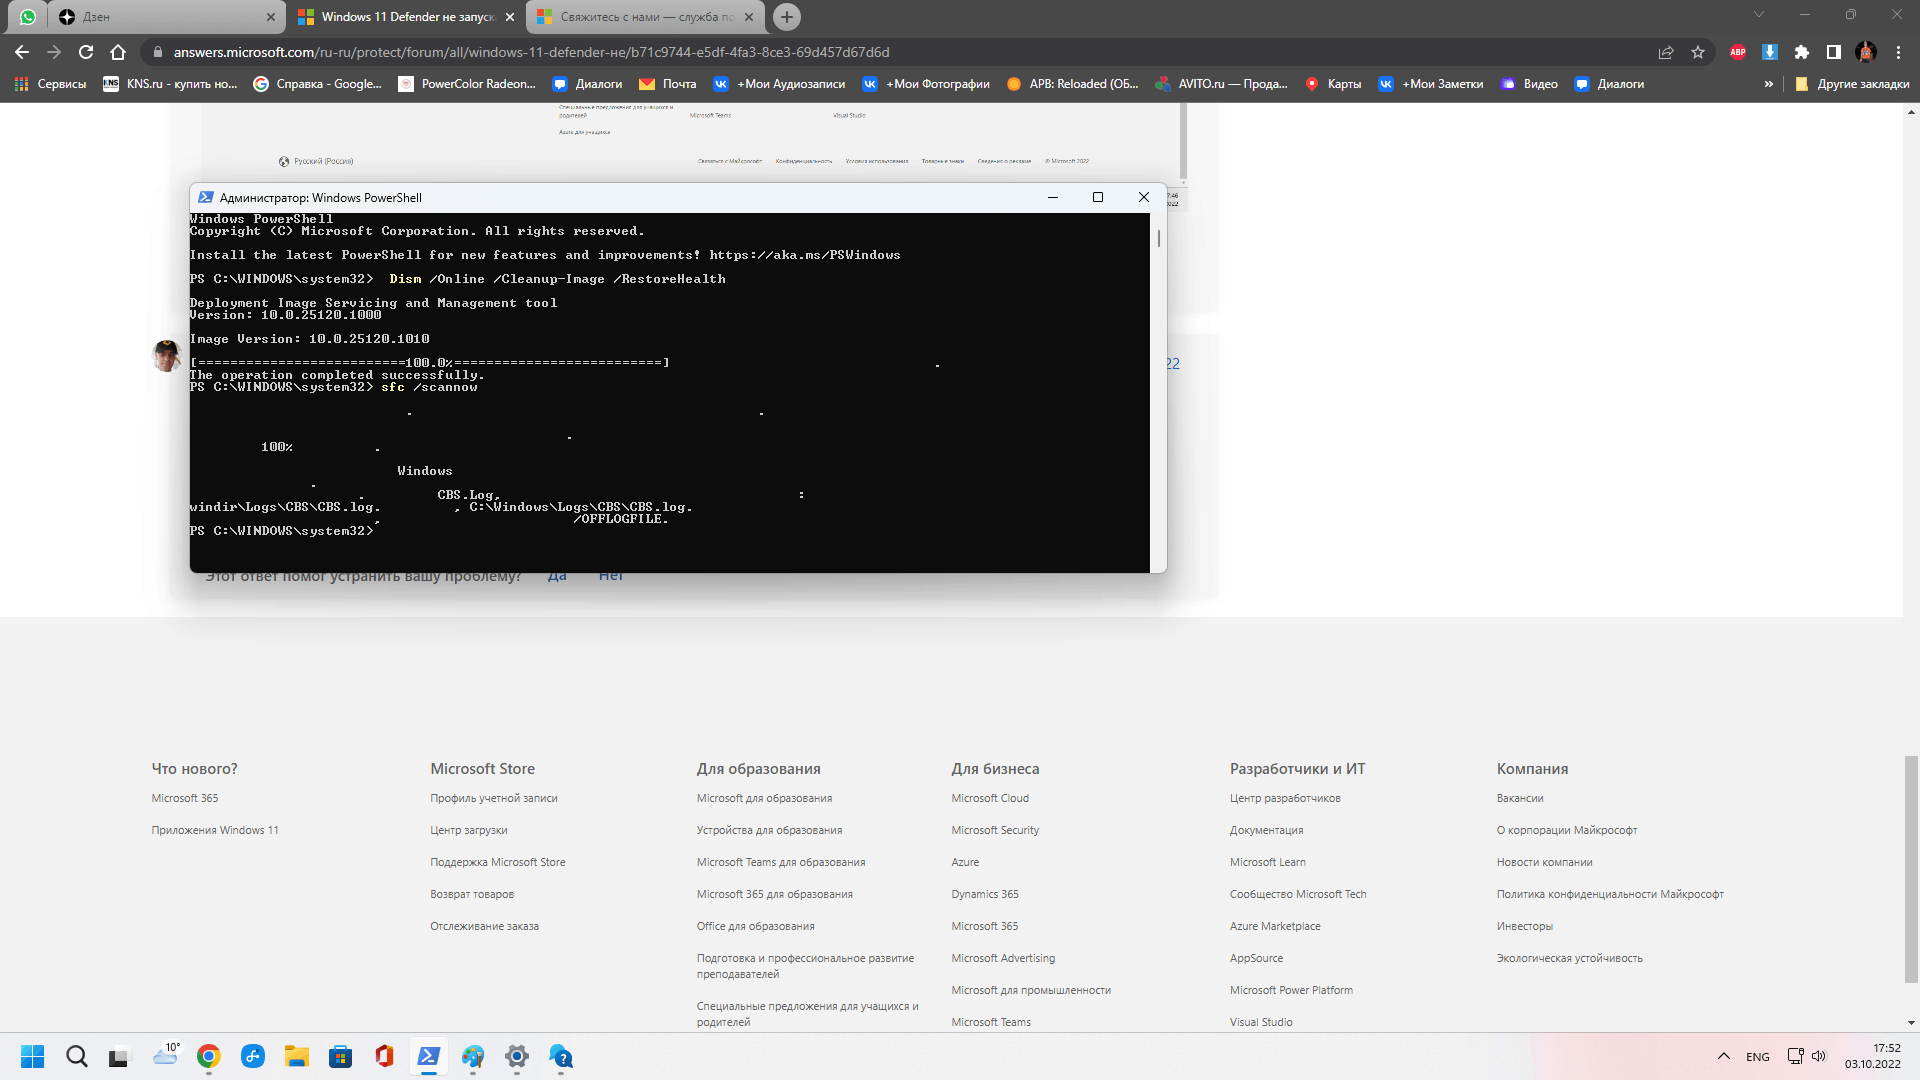Go back to the previous page
The height and width of the screenshot is (1080, 1920).
point(22,52)
